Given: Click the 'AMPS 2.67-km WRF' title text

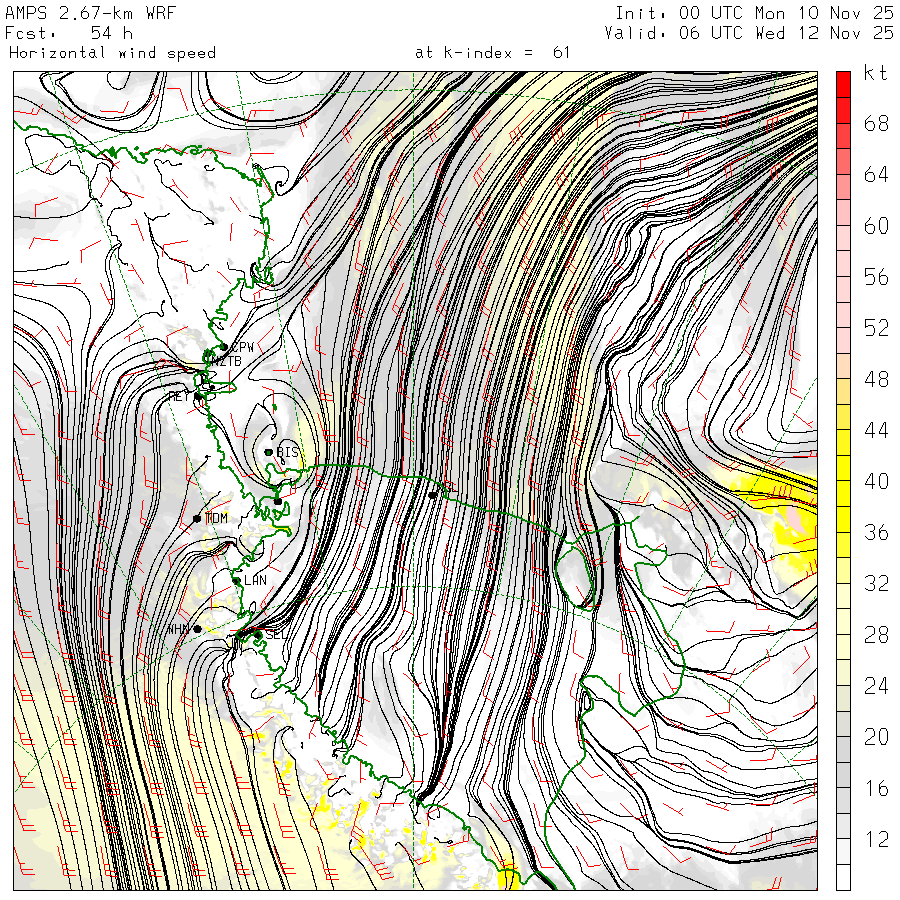Looking at the screenshot, I should point(90,13).
